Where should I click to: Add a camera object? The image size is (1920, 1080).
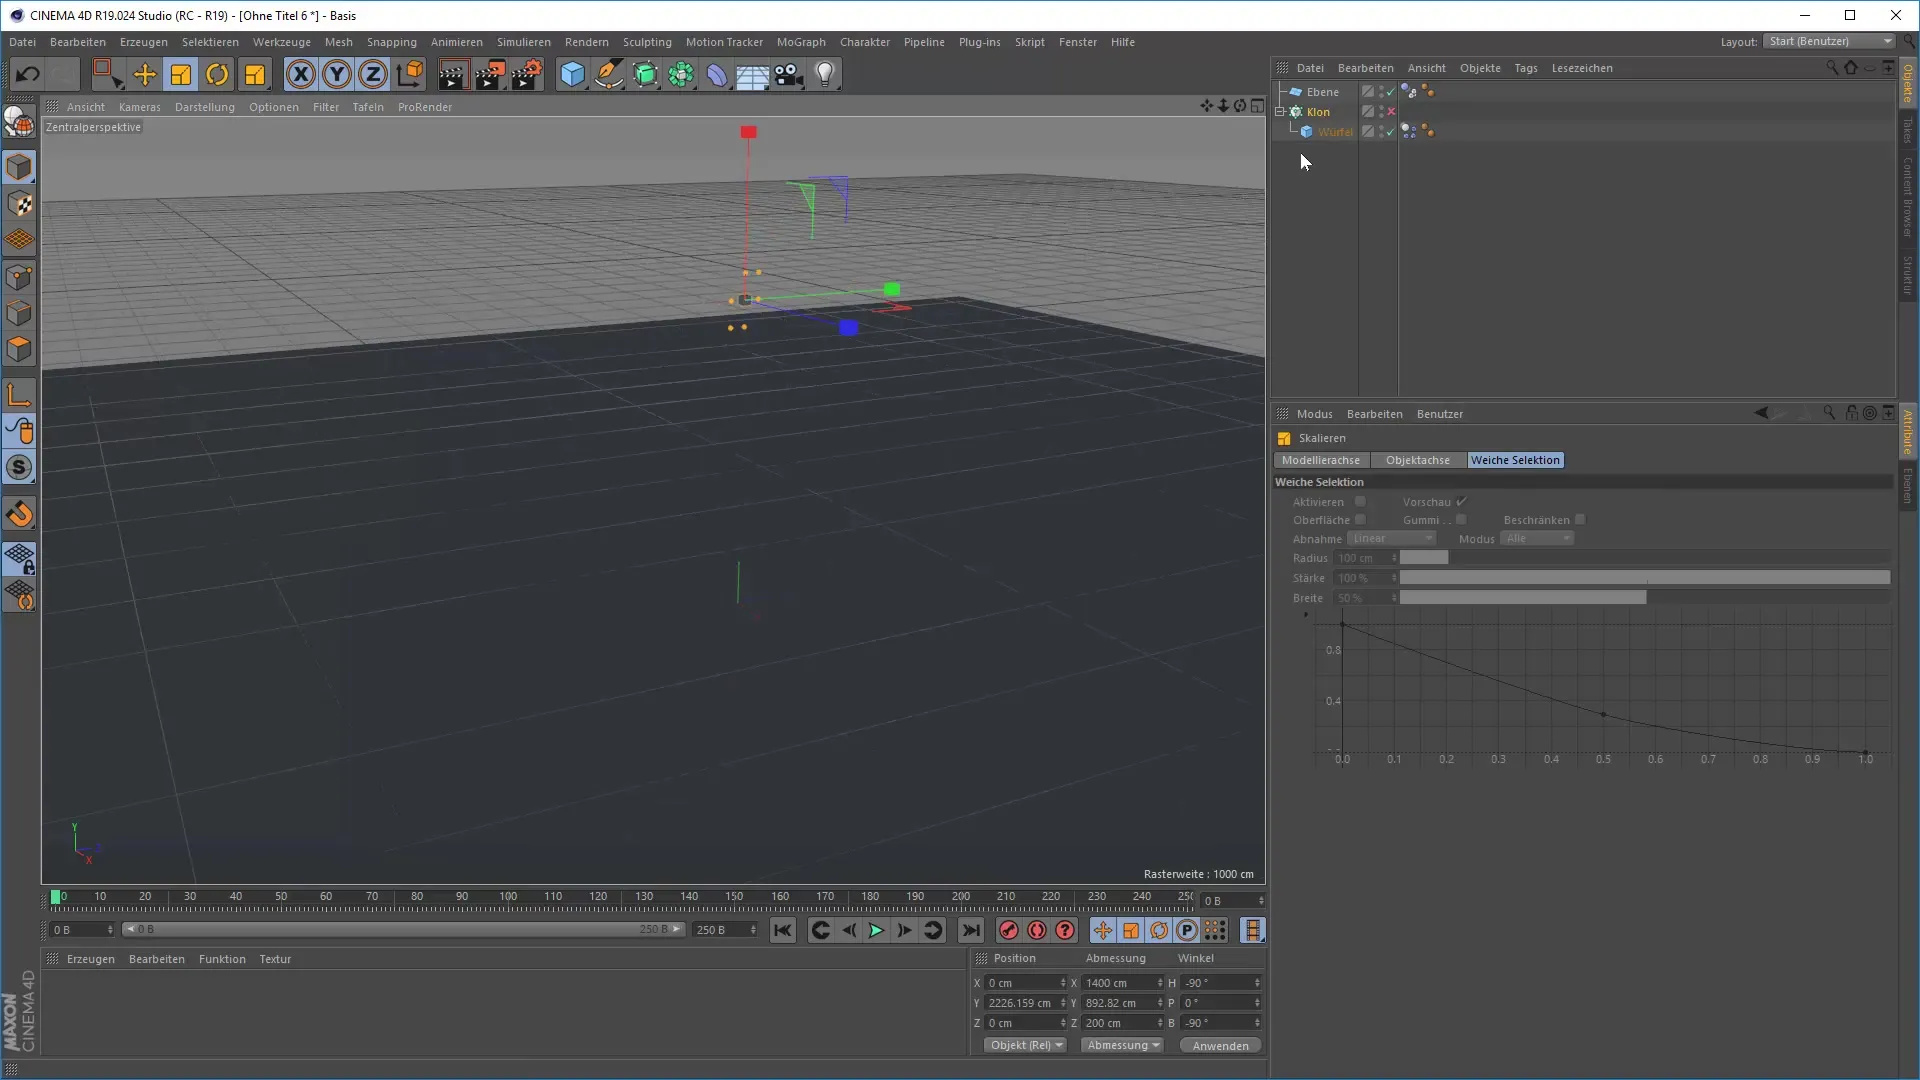789,75
